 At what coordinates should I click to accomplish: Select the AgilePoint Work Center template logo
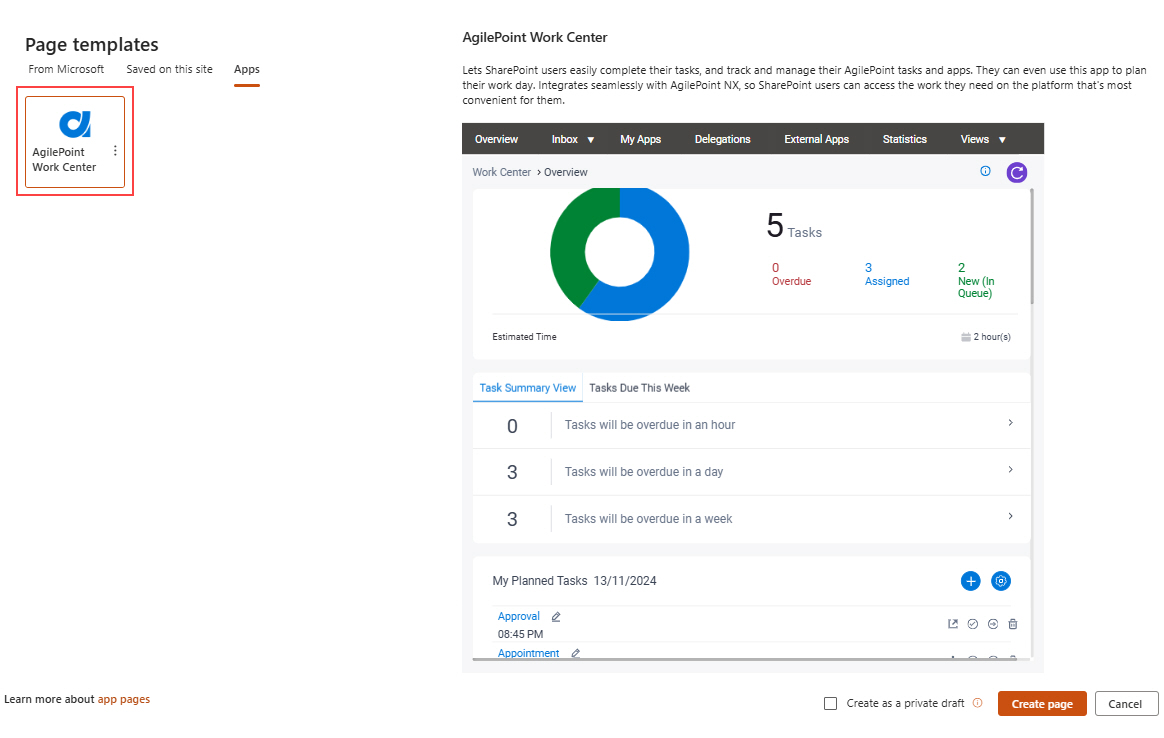point(75,124)
